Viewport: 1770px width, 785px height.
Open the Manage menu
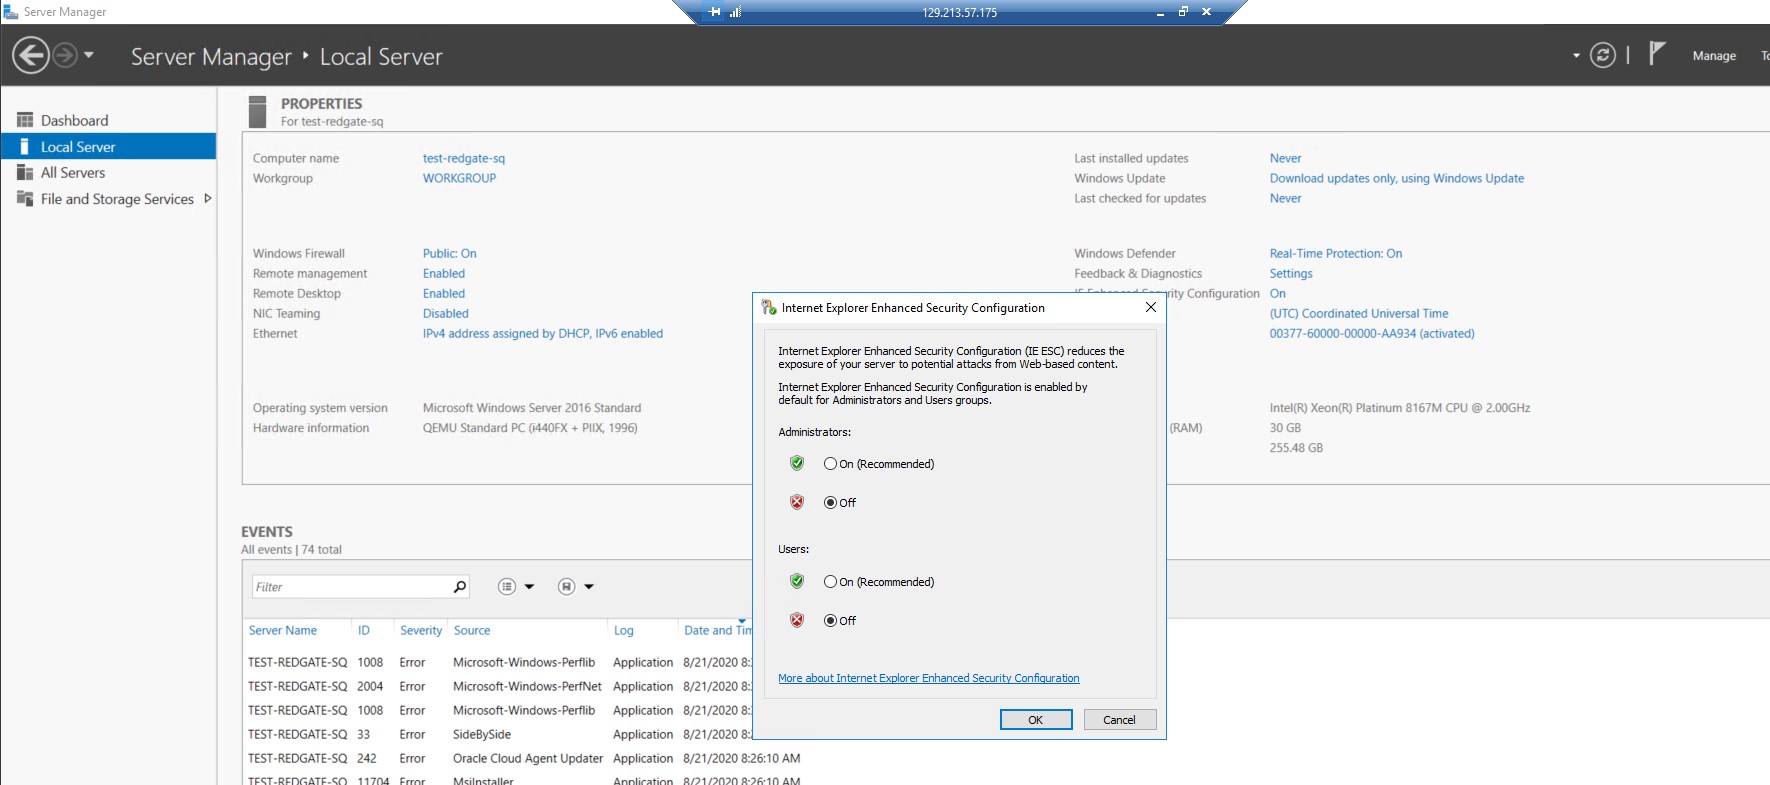(x=1714, y=56)
